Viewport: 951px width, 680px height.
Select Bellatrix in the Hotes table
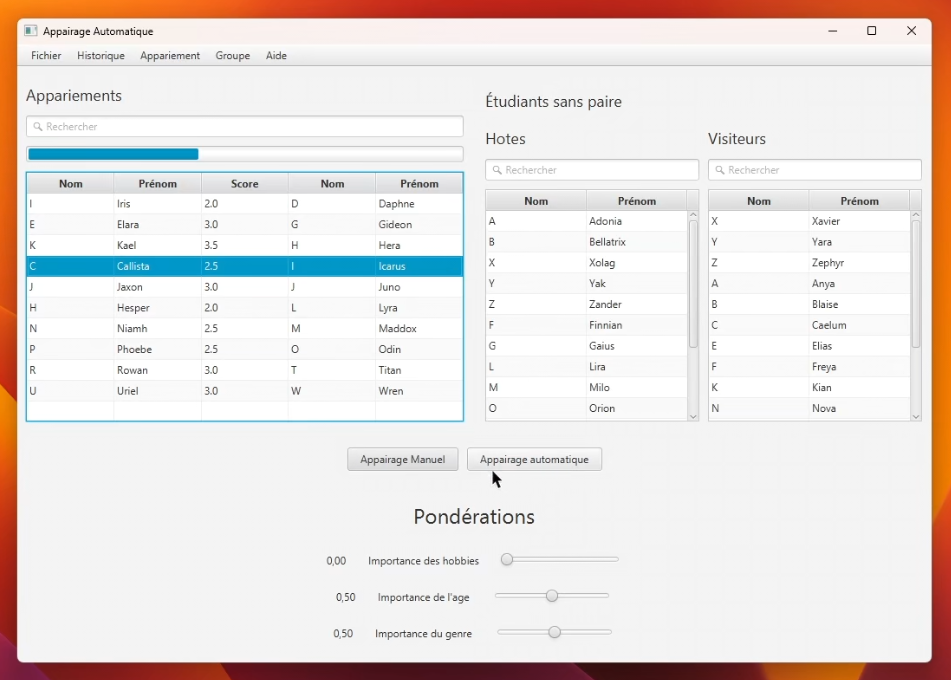click(605, 242)
